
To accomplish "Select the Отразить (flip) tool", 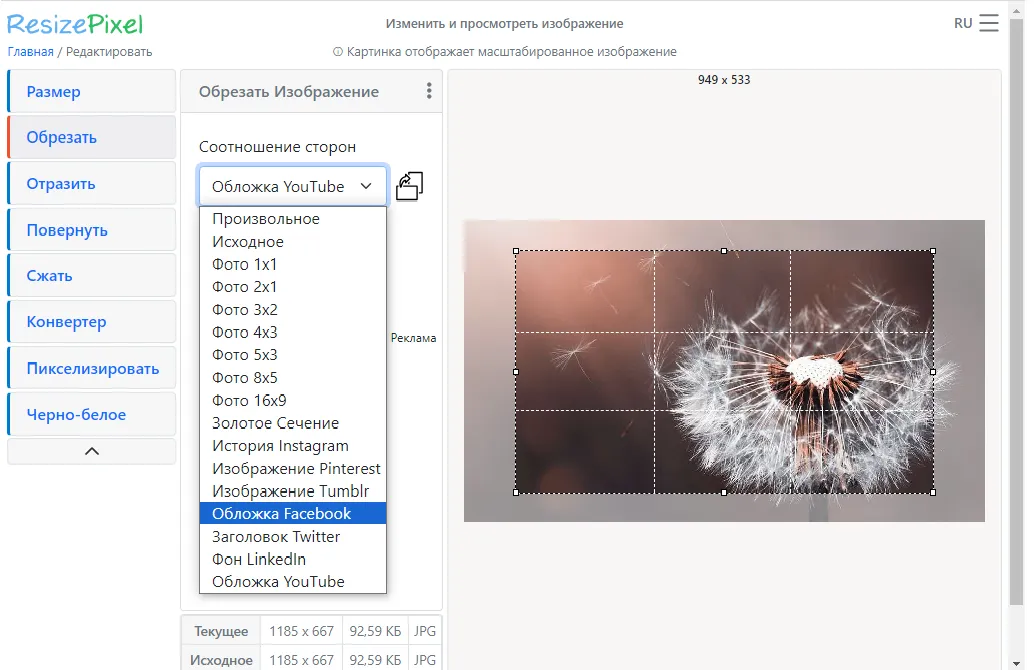I will point(91,182).
